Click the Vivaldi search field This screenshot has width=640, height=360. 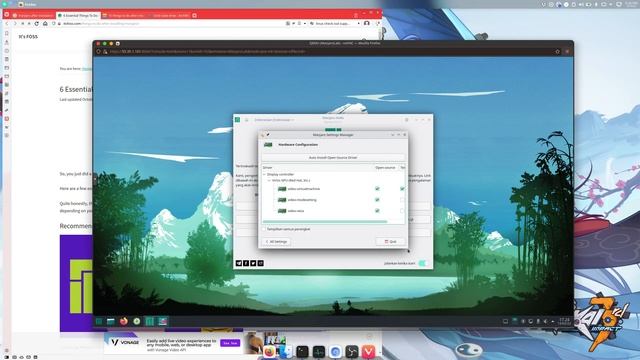click(x=336, y=24)
